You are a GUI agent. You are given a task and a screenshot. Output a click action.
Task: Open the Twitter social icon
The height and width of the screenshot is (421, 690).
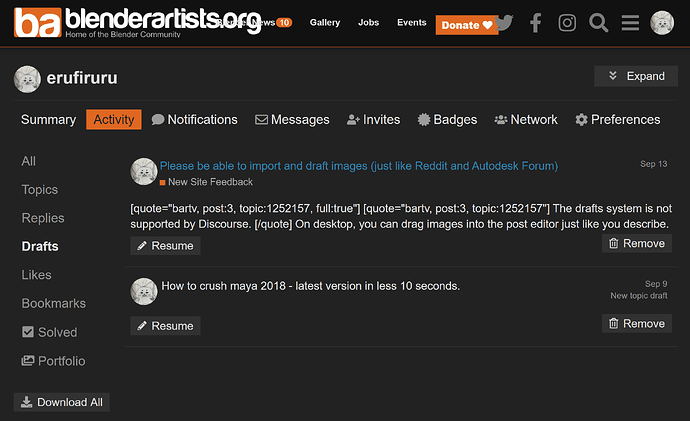(x=504, y=22)
